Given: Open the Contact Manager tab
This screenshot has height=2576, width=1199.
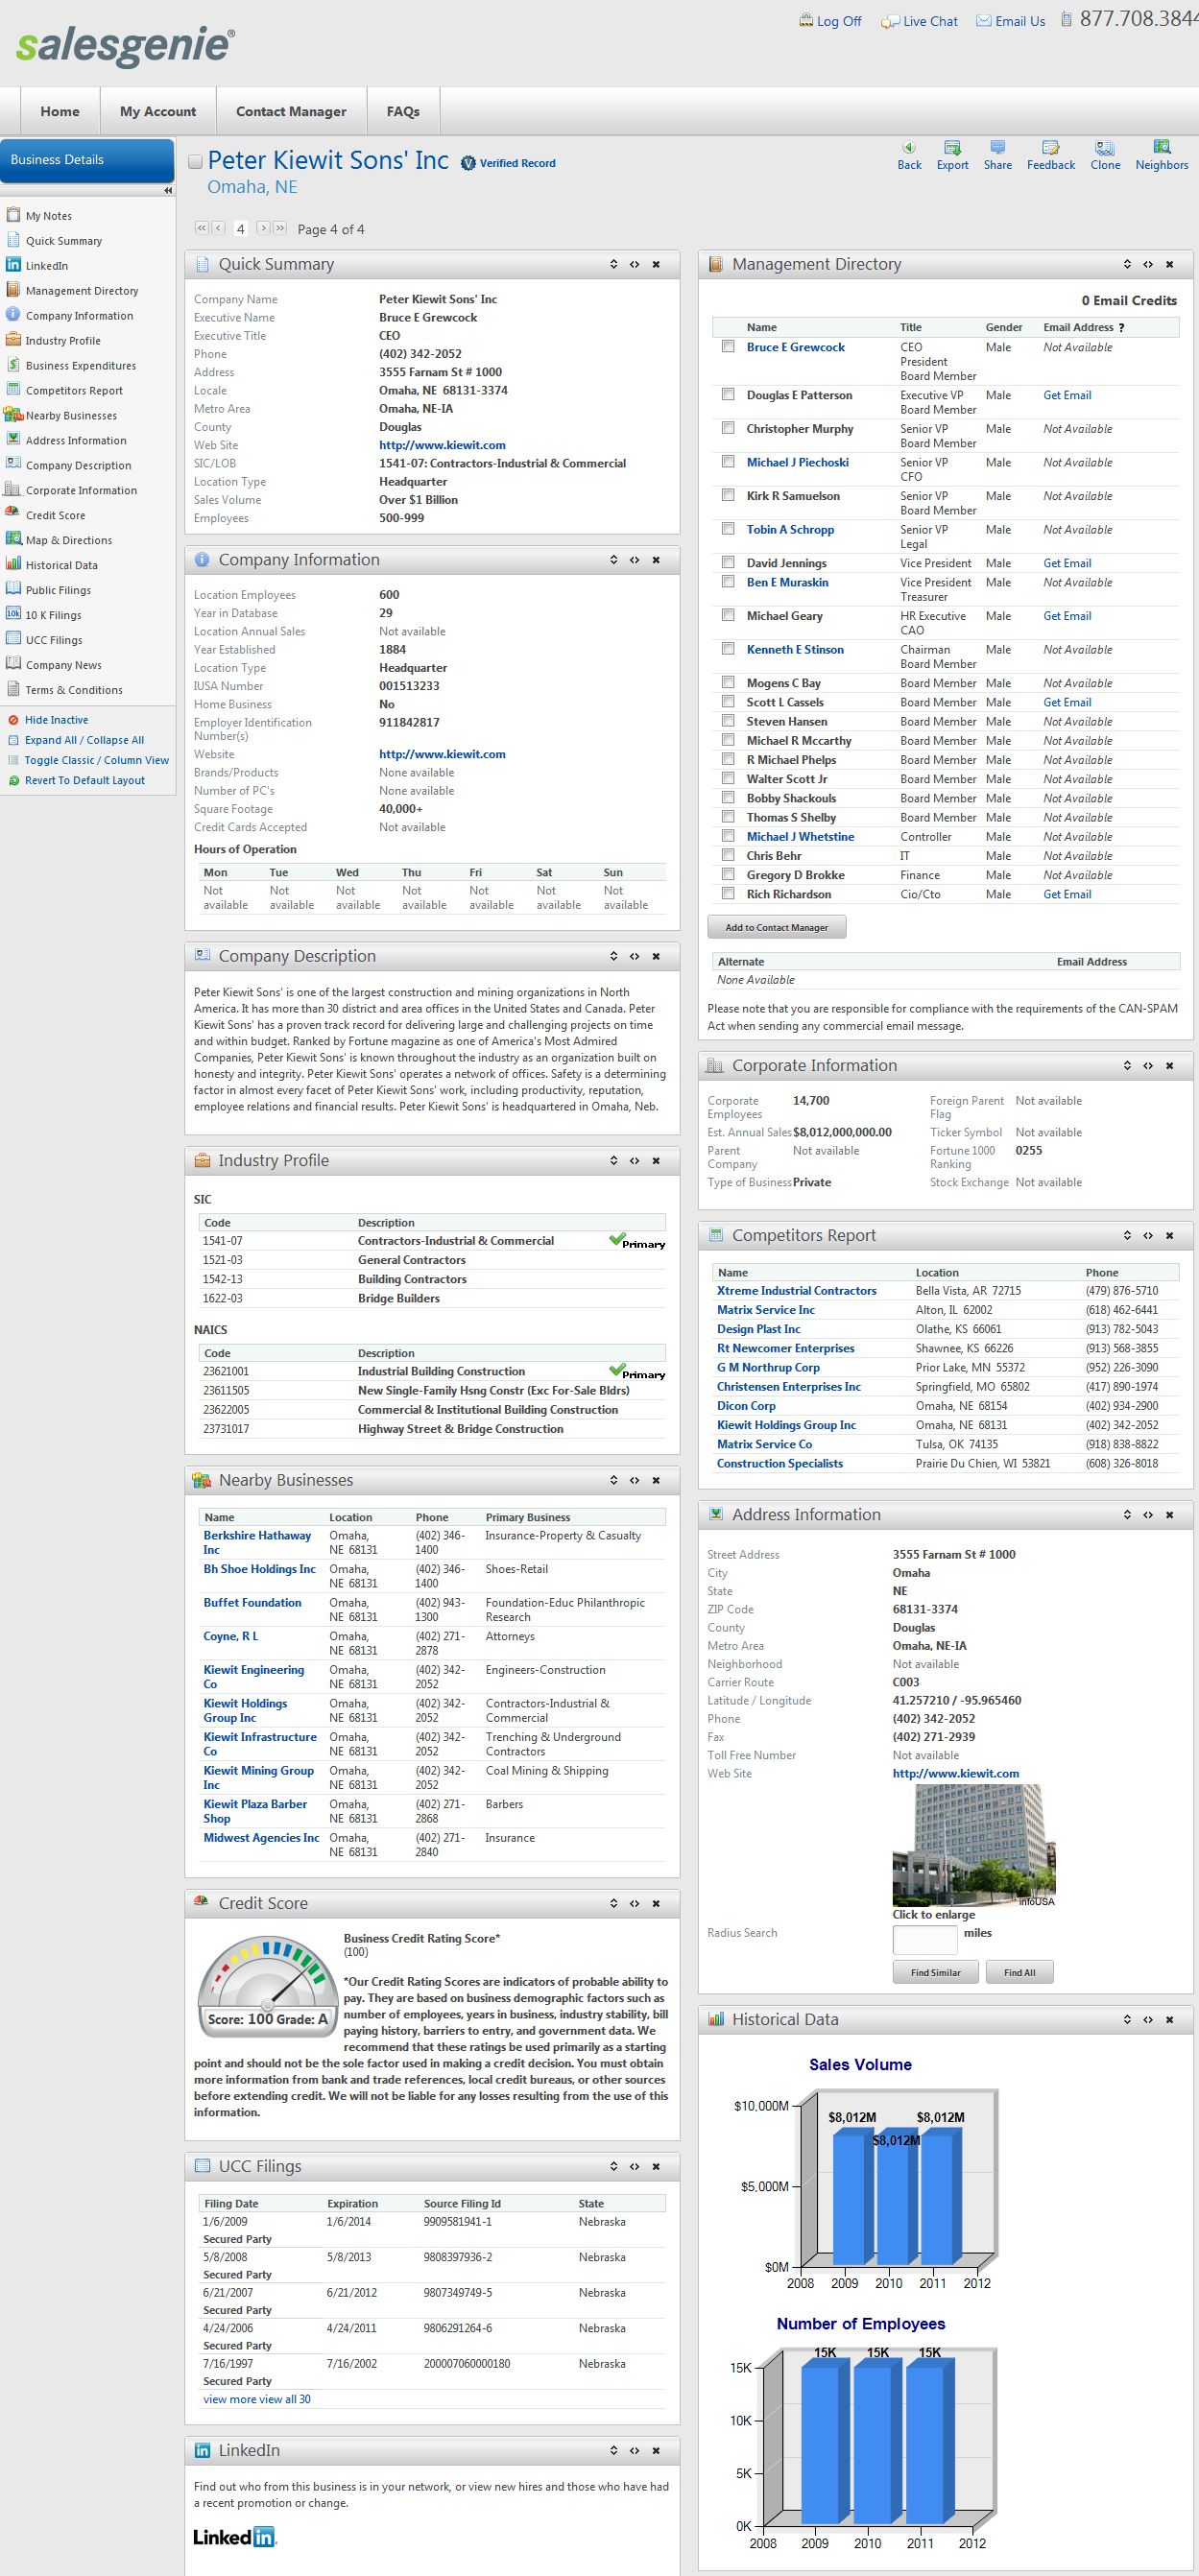Looking at the screenshot, I should [291, 111].
